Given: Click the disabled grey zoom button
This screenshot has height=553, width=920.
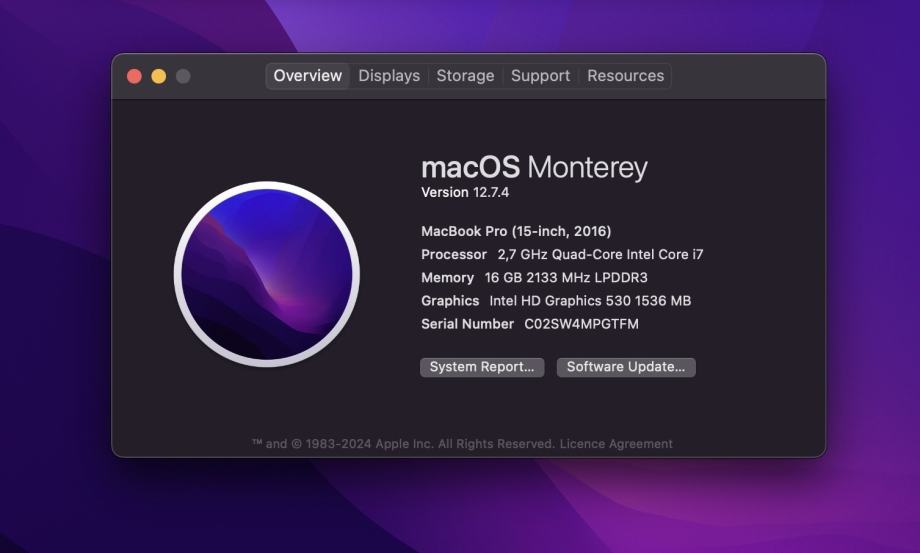Looking at the screenshot, I should pyautogui.click(x=183, y=76).
